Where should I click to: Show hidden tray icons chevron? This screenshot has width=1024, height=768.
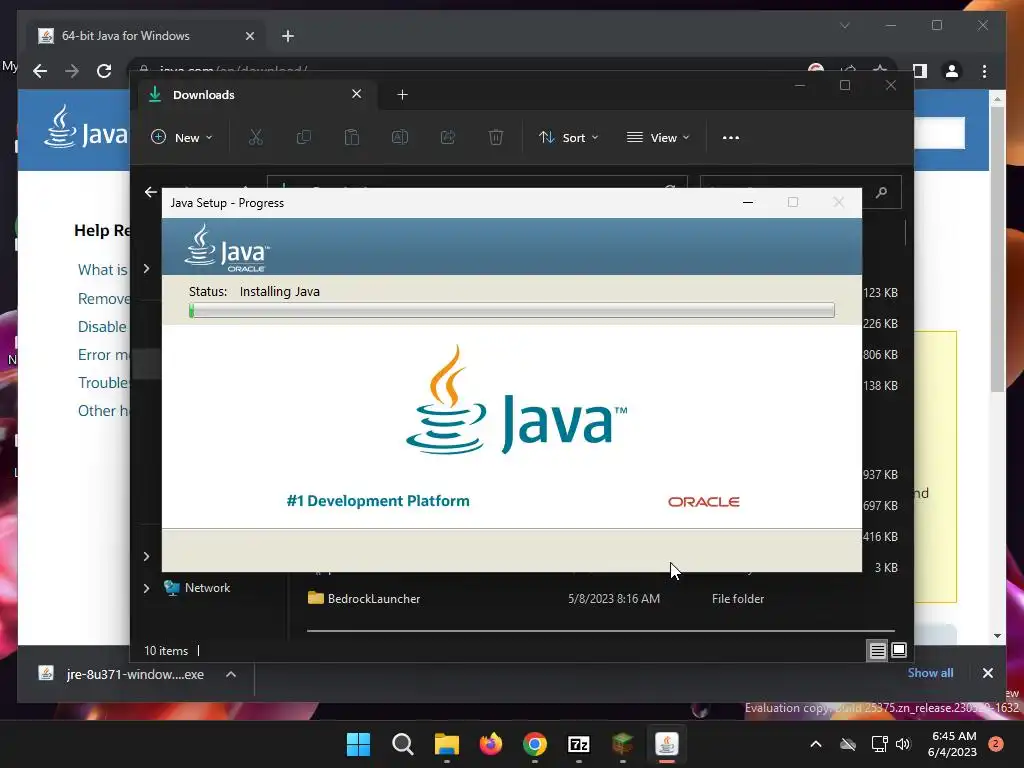[x=816, y=744]
